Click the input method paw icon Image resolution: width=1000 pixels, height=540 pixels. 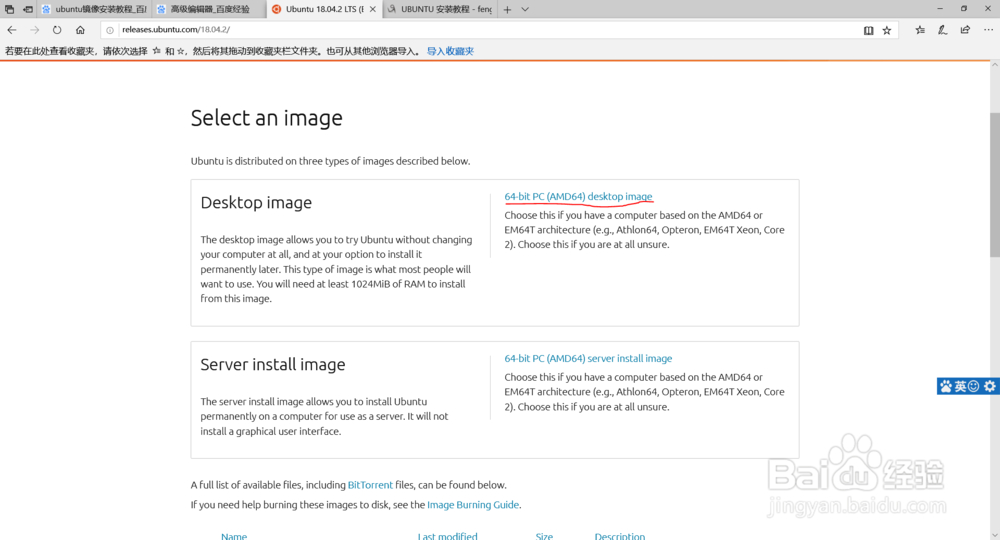pyautogui.click(x=946, y=386)
